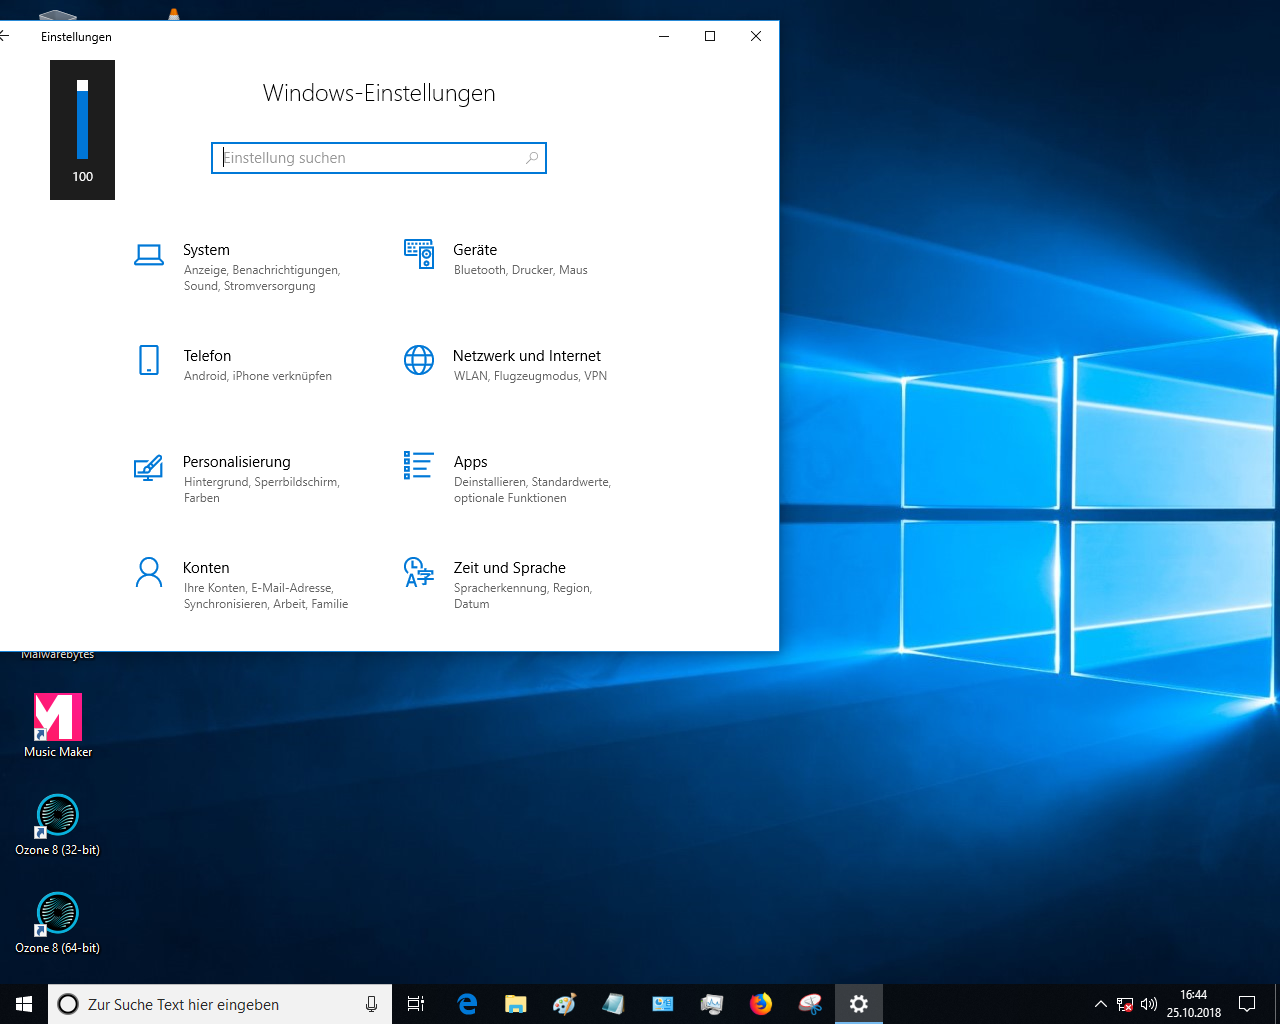The image size is (1280, 1024).
Task: Open the Snipping Tool taskbar icon
Action: (810, 1004)
